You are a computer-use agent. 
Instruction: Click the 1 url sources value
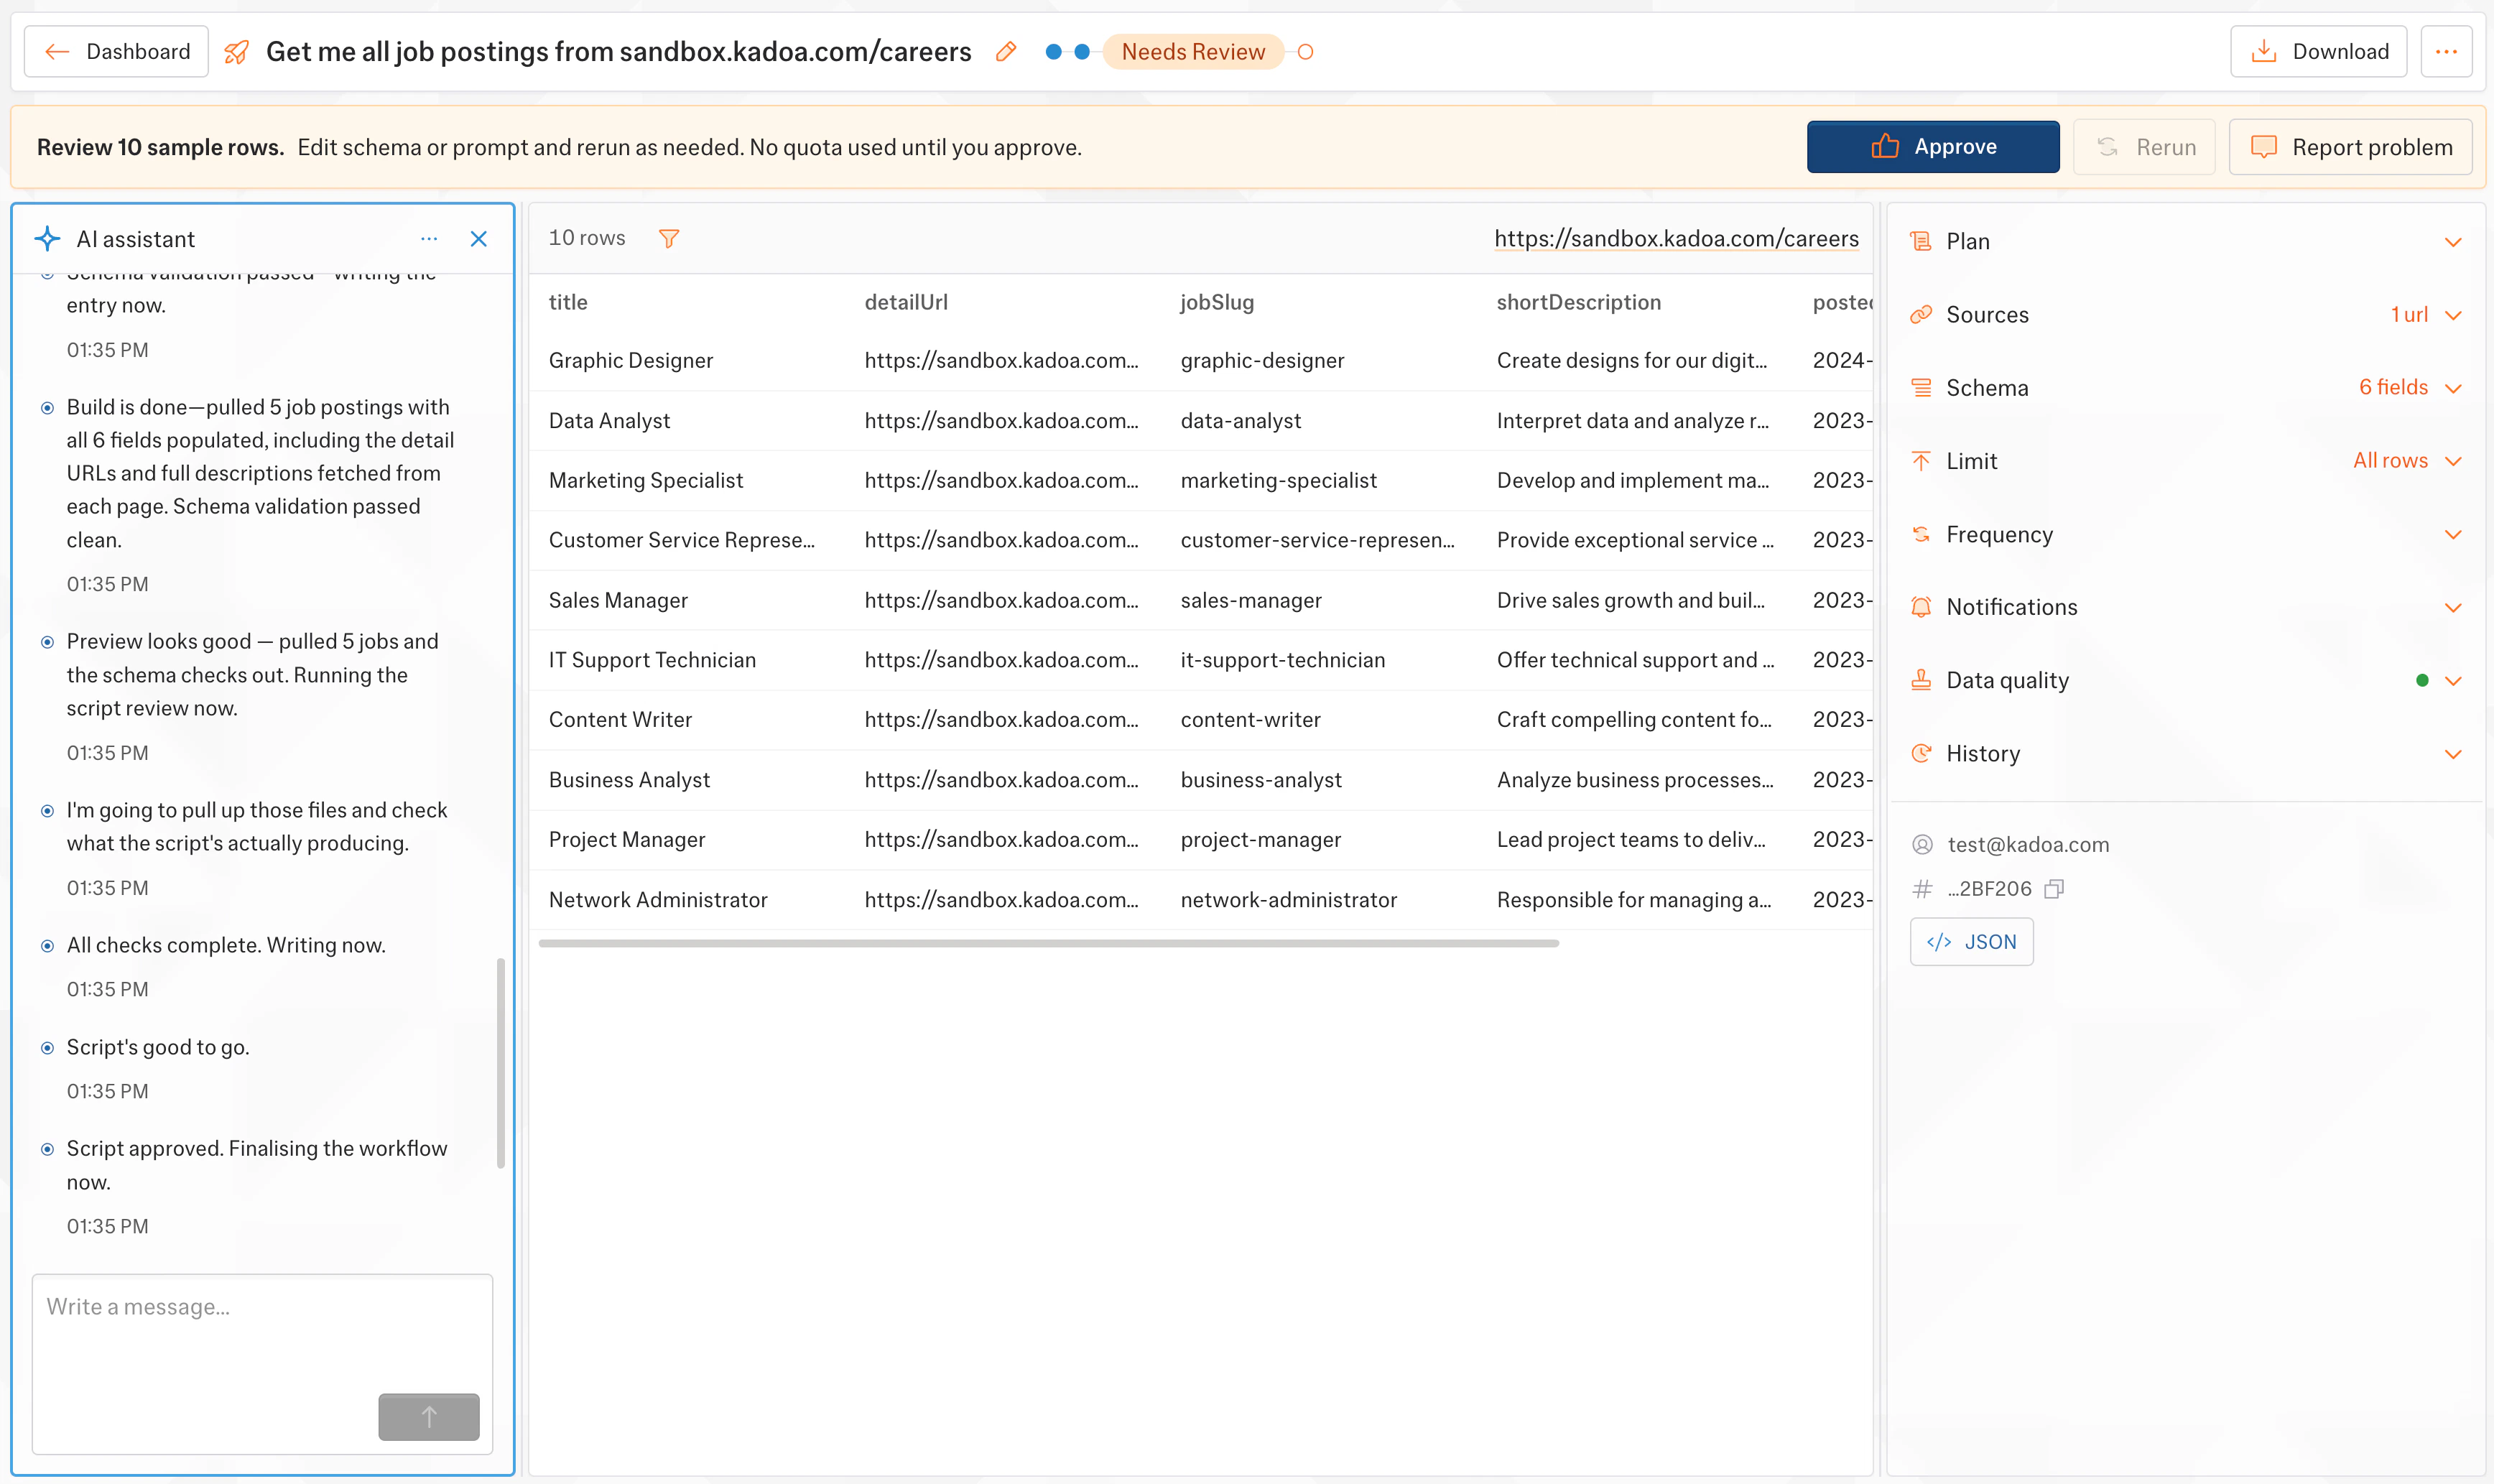[x=2409, y=314]
